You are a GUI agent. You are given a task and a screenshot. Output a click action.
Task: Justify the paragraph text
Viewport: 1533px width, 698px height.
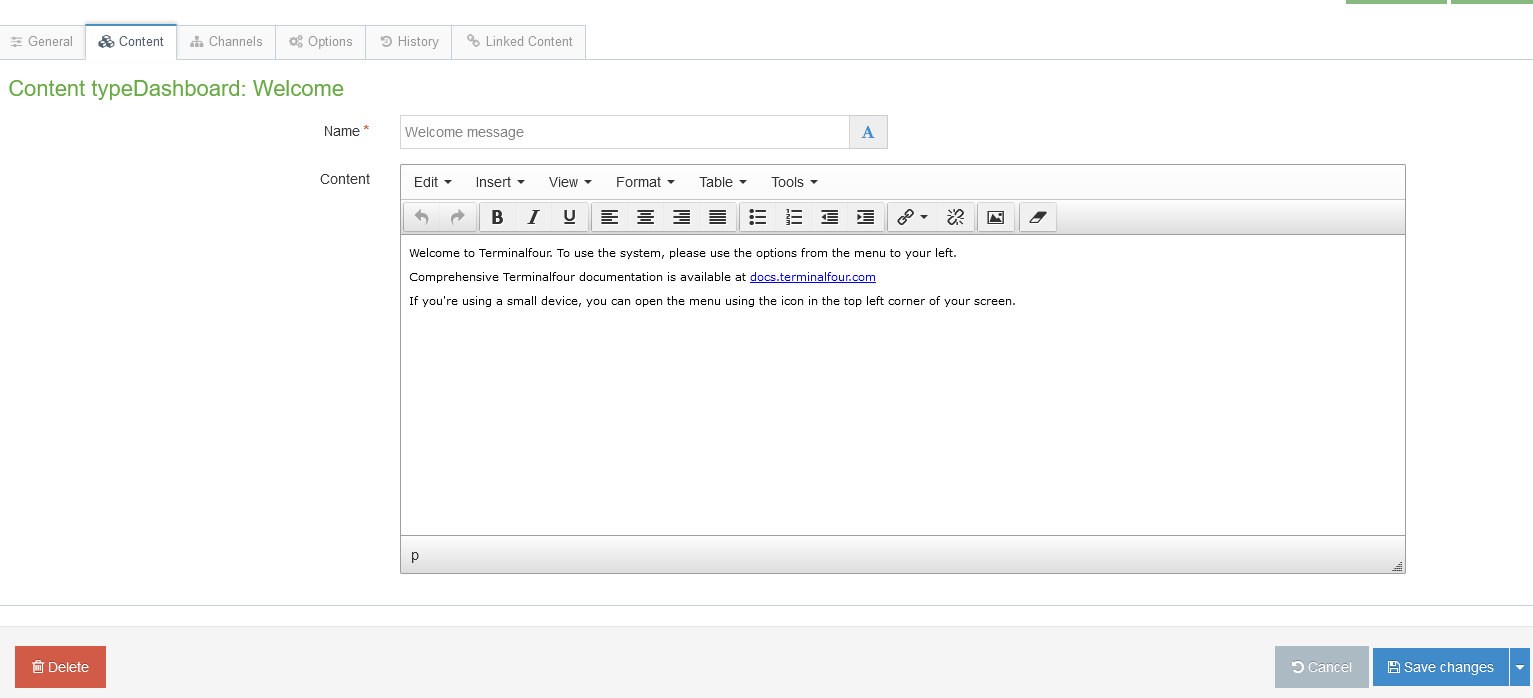click(x=717, y=217)
